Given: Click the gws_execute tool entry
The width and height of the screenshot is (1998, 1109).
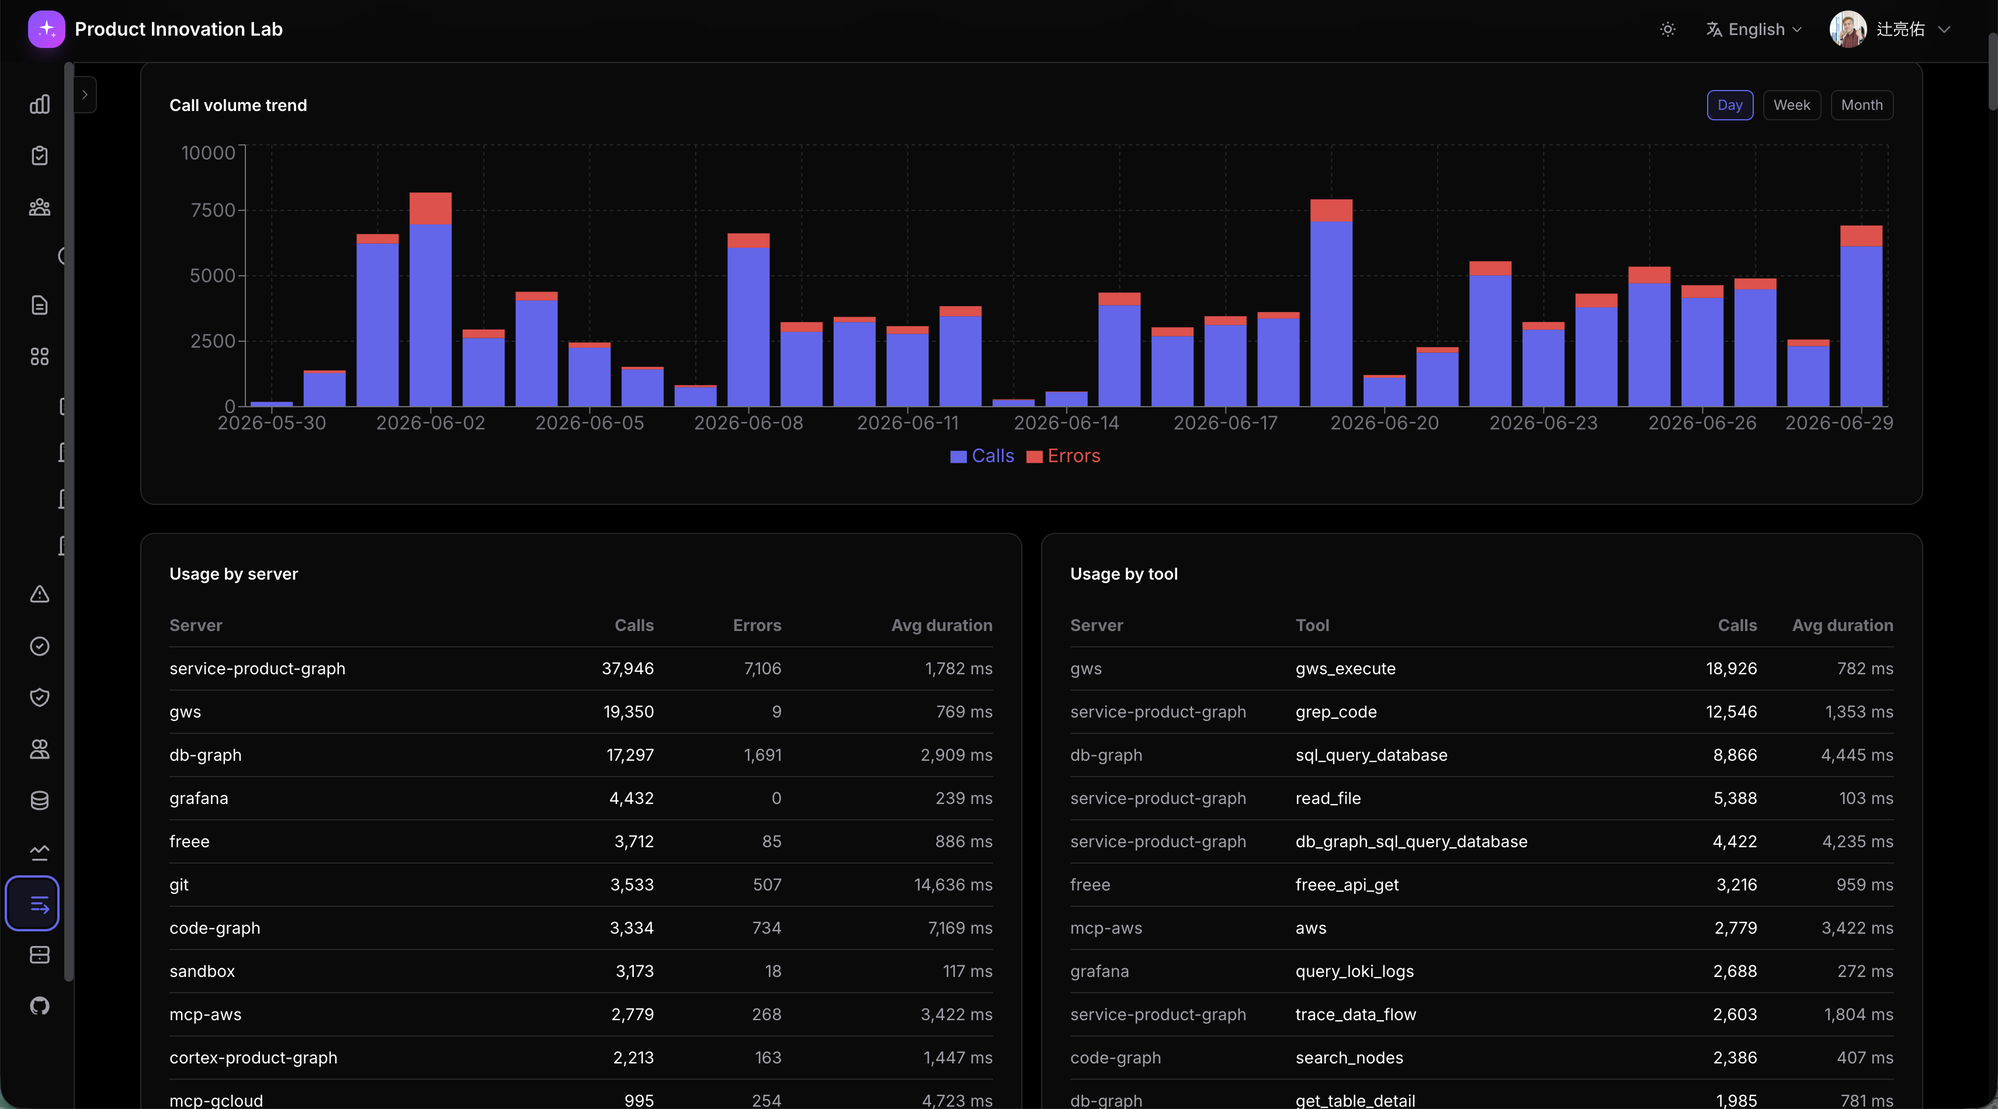Looking at the screenshot, I should (x=1345, y=669).
